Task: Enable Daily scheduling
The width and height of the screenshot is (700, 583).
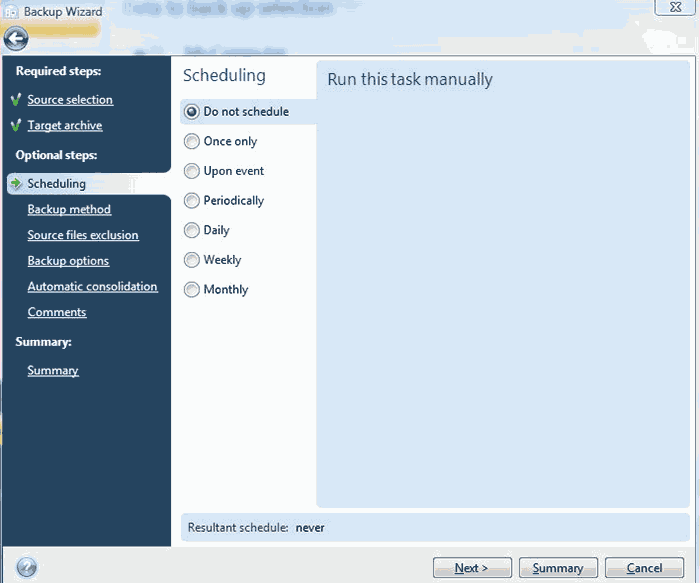Action: point(192,230)
